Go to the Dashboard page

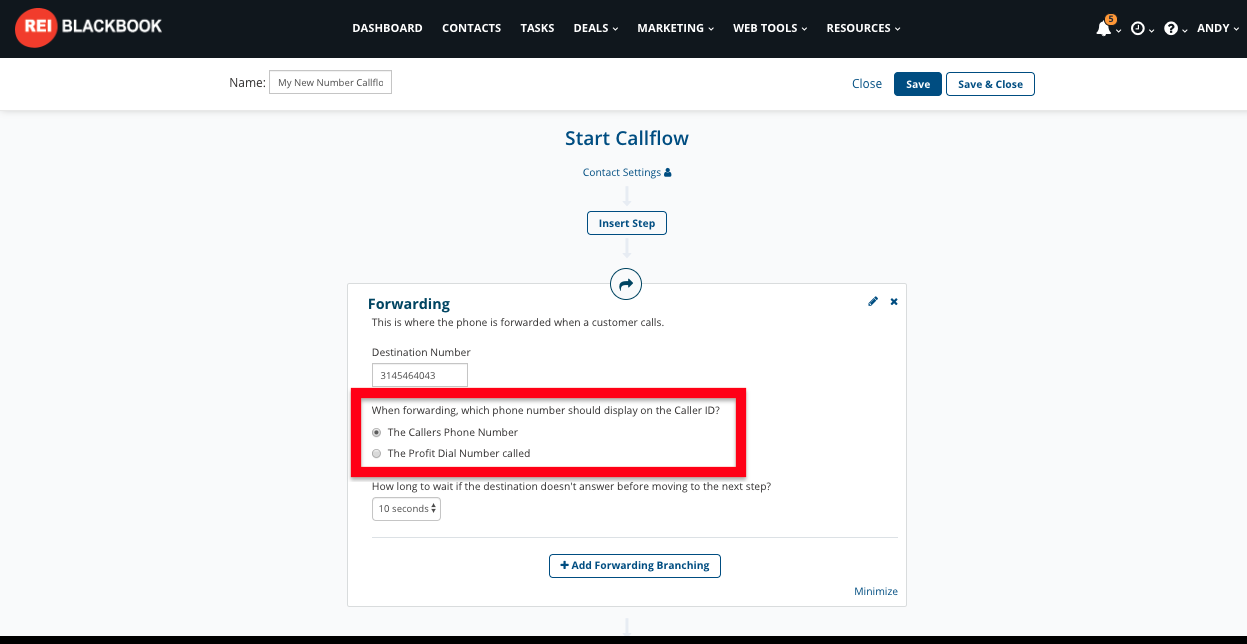(x=387, y=28)
